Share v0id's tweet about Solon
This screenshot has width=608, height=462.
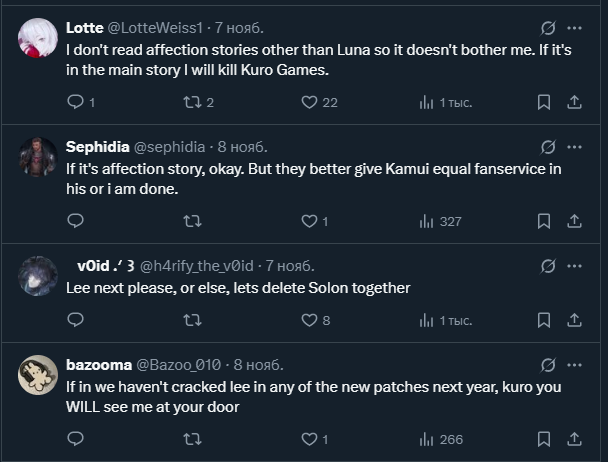coord(575,320)
